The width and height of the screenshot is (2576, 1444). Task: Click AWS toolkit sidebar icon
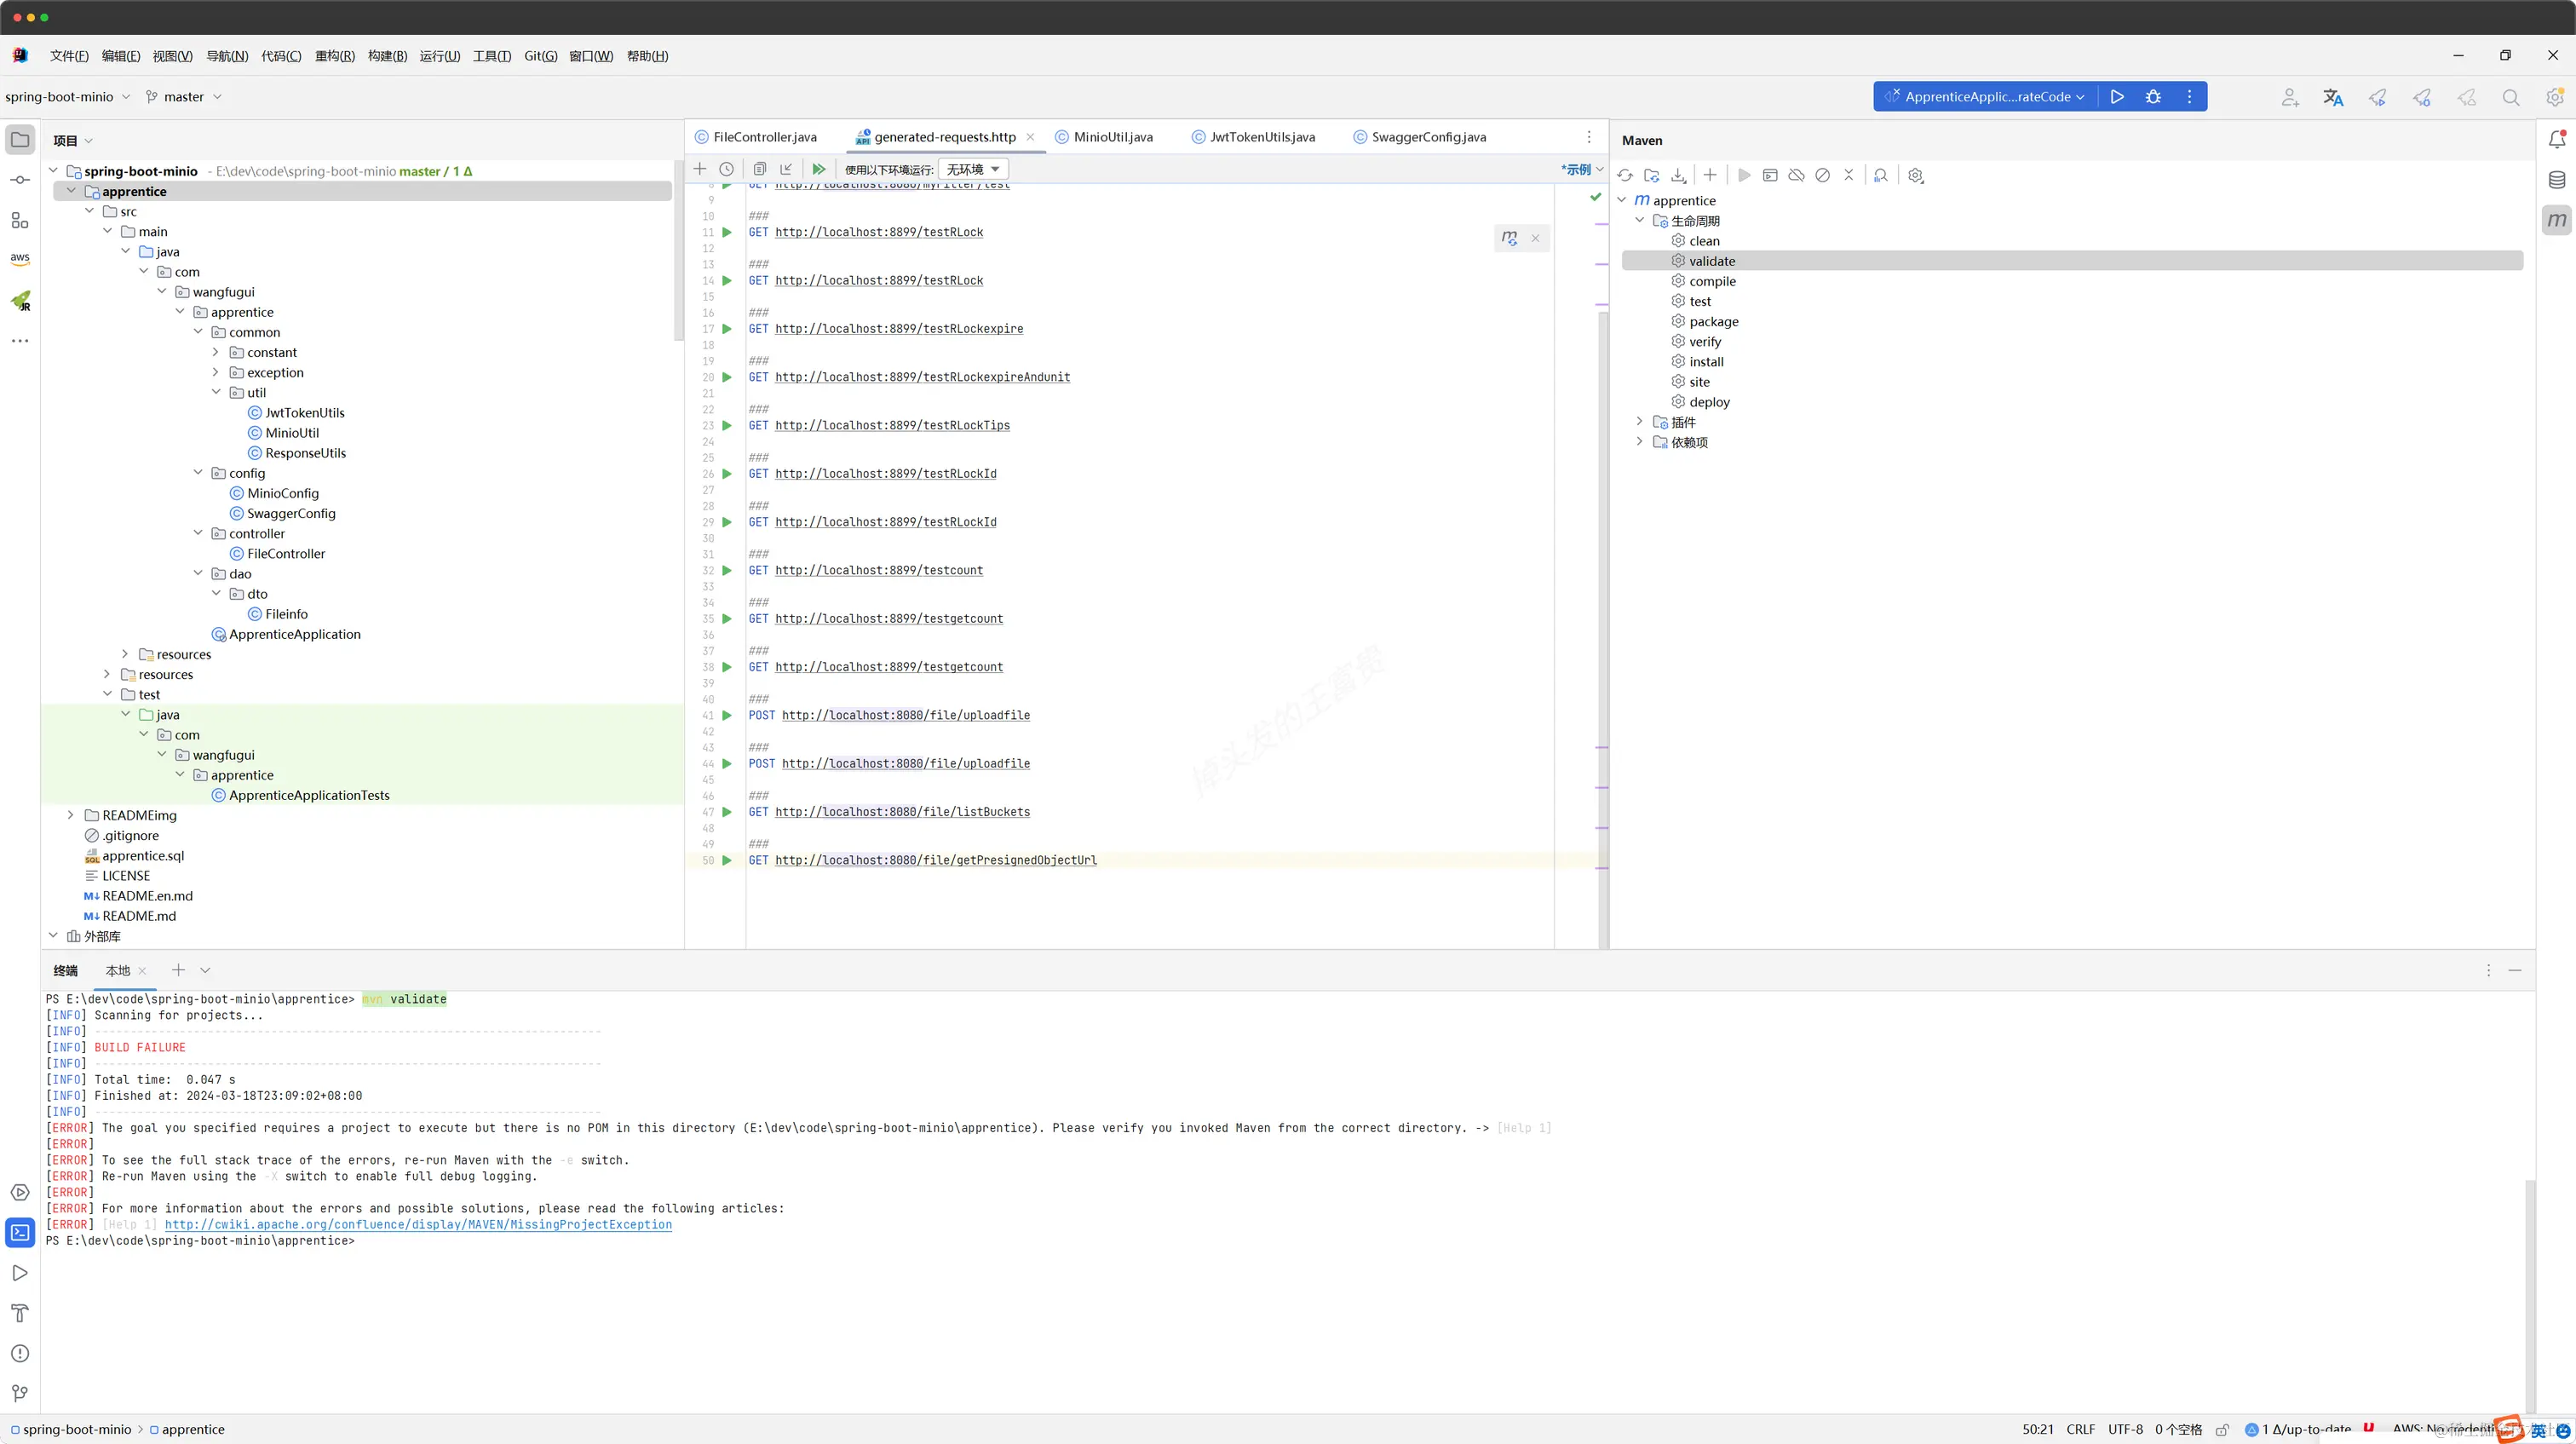click(x=20, y=258)
